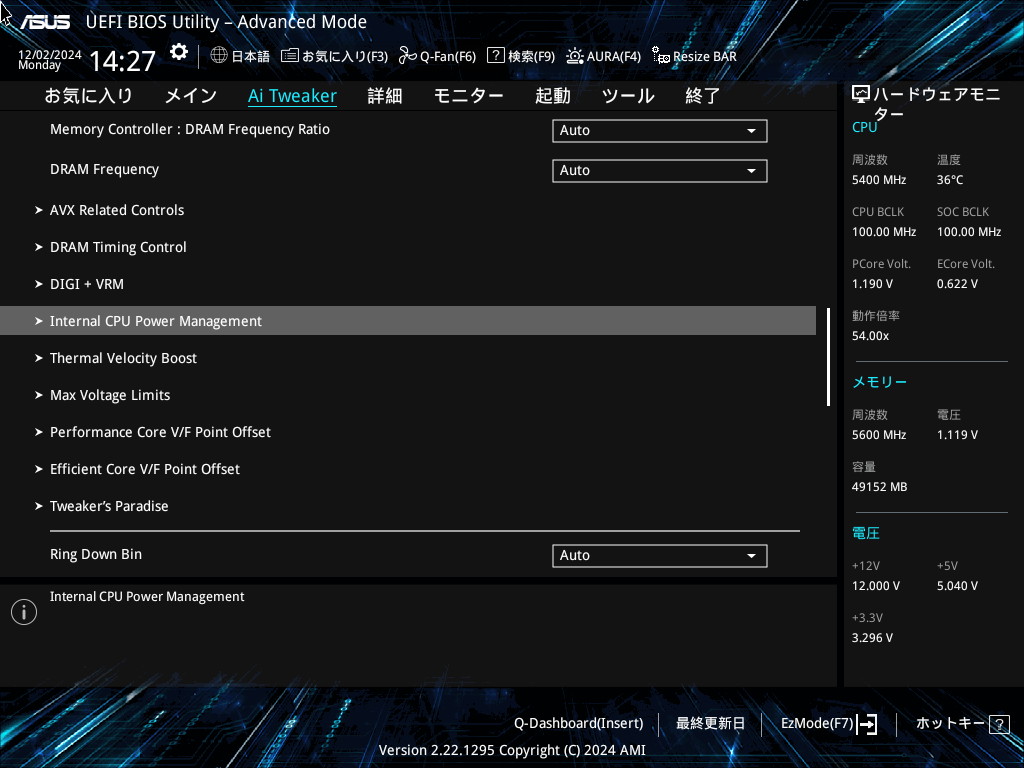Open the モニター tab
Image resolution: width=1024 pixels, height=768 pixels.
[x=468, y=96]
